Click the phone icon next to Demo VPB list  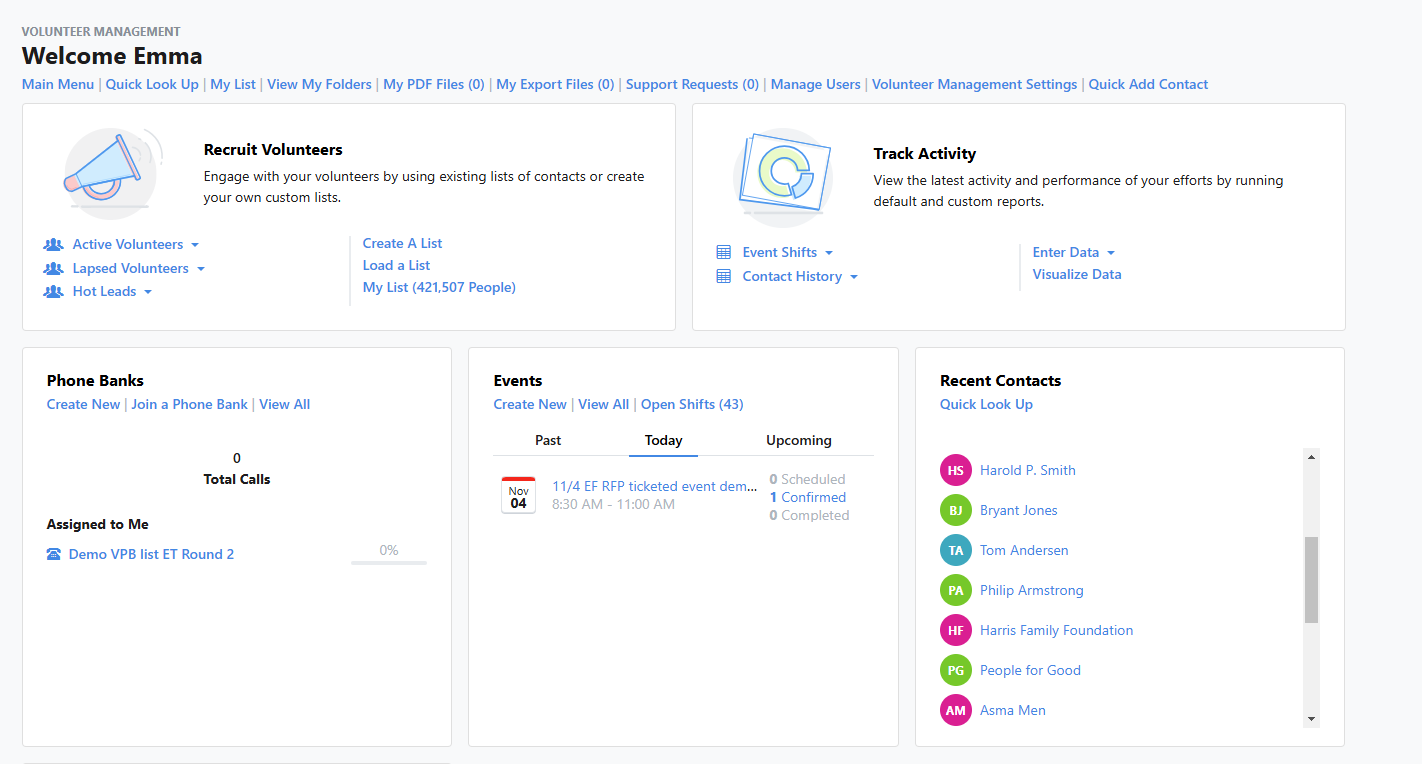(54, 554)
